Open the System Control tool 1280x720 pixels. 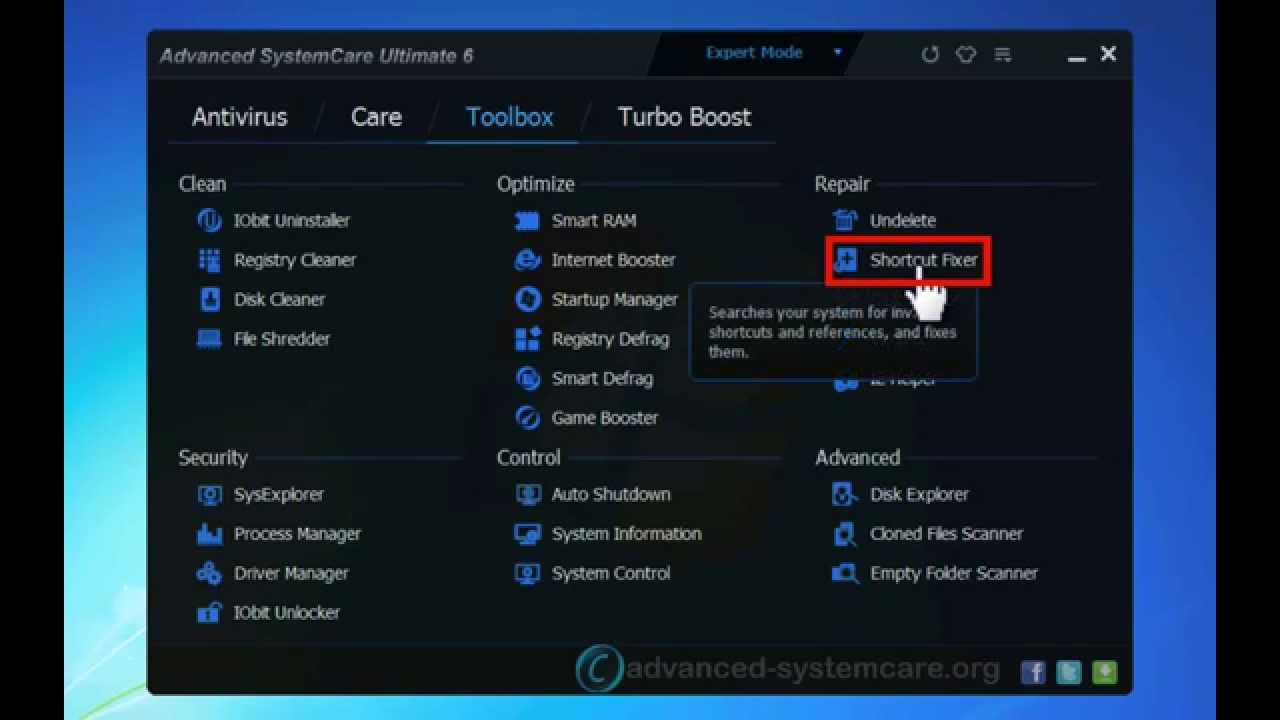[592, 573]
